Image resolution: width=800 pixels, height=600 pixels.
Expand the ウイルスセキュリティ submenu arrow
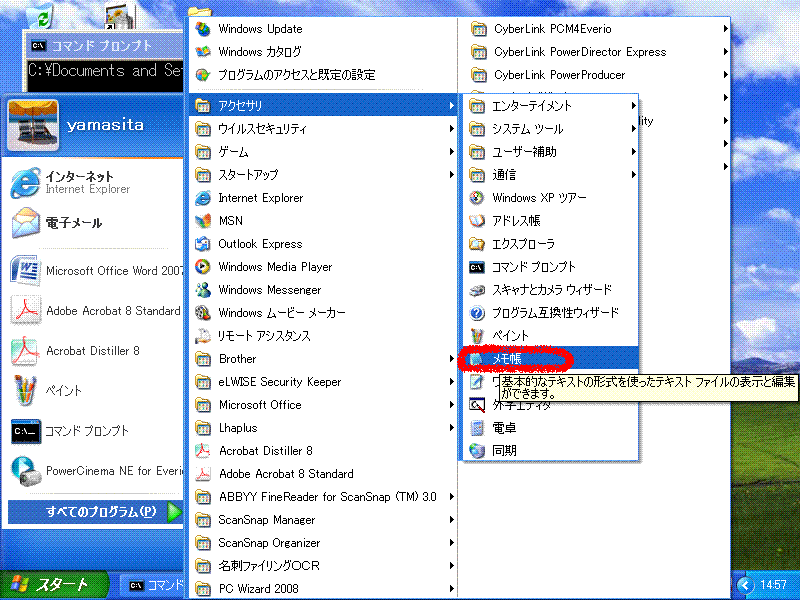[x=452, y=129]
